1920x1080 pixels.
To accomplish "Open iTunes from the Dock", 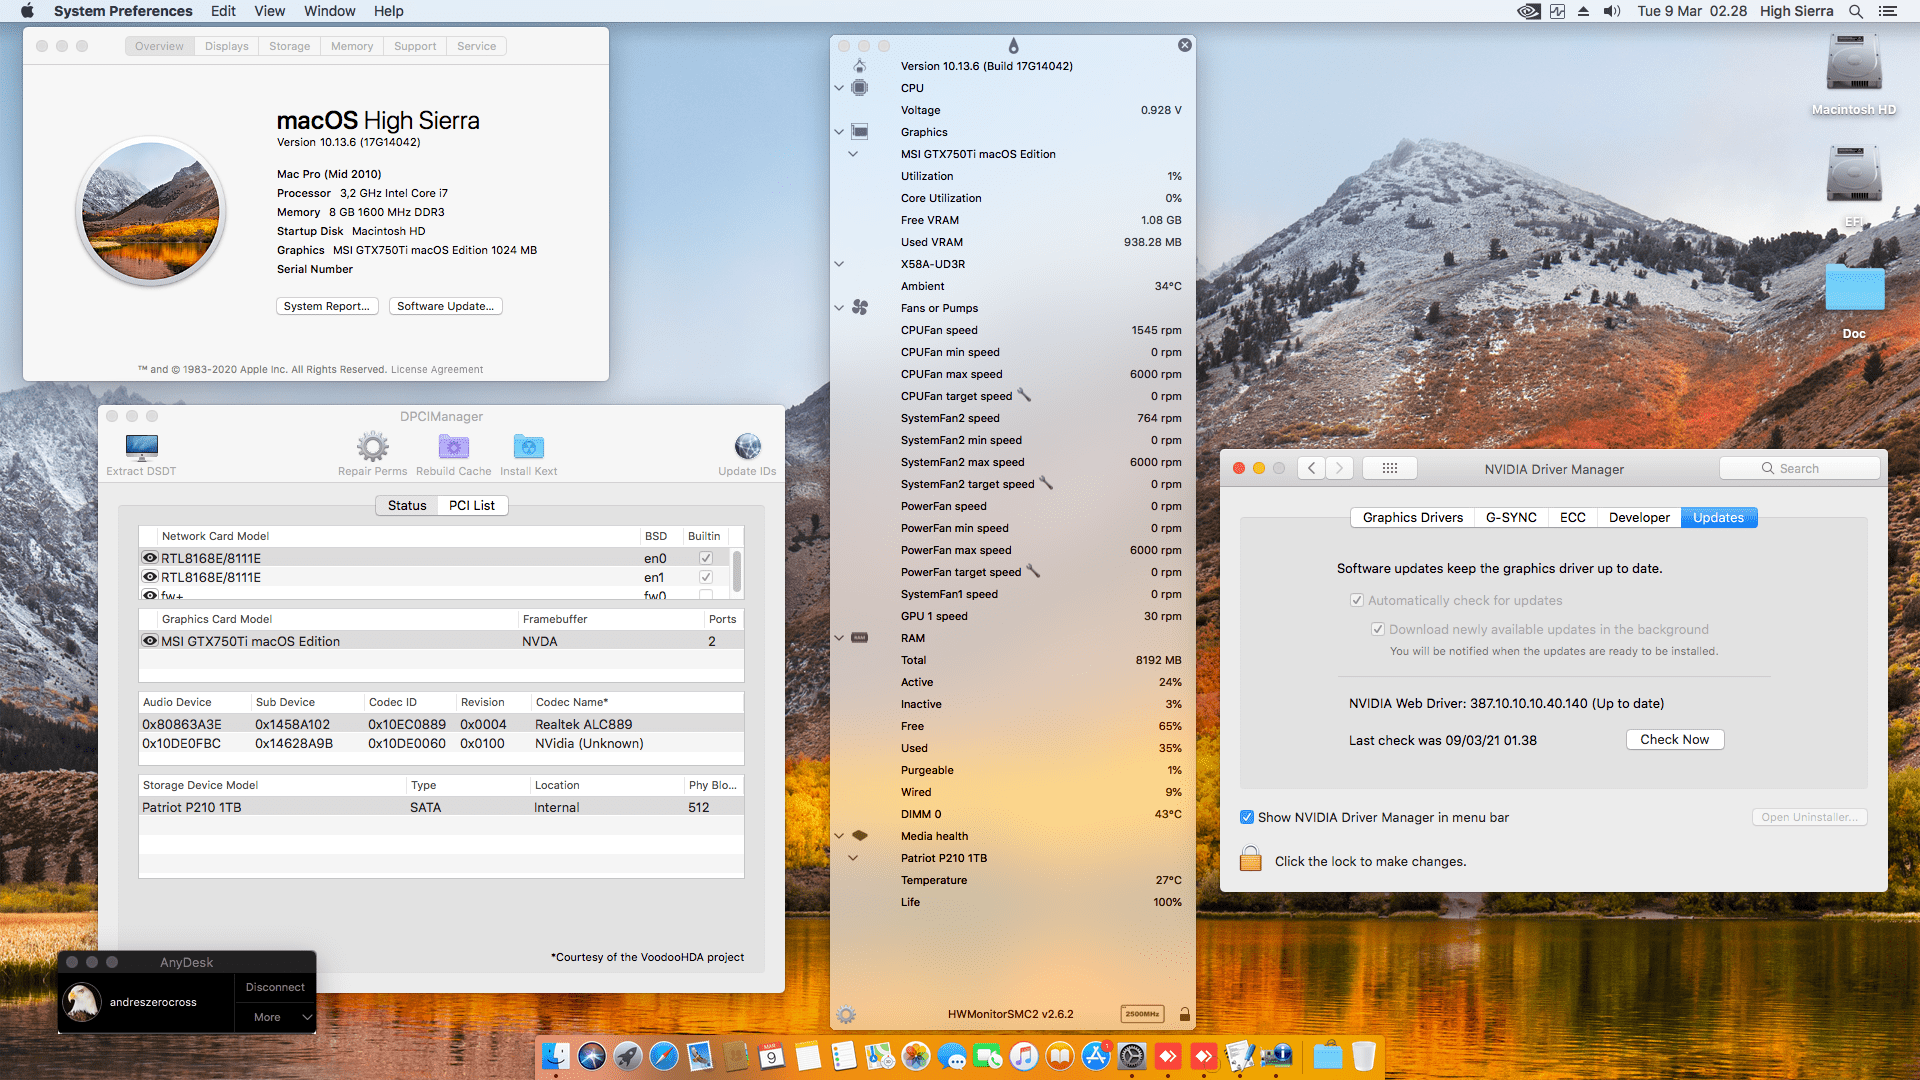I will 1023,1056.
